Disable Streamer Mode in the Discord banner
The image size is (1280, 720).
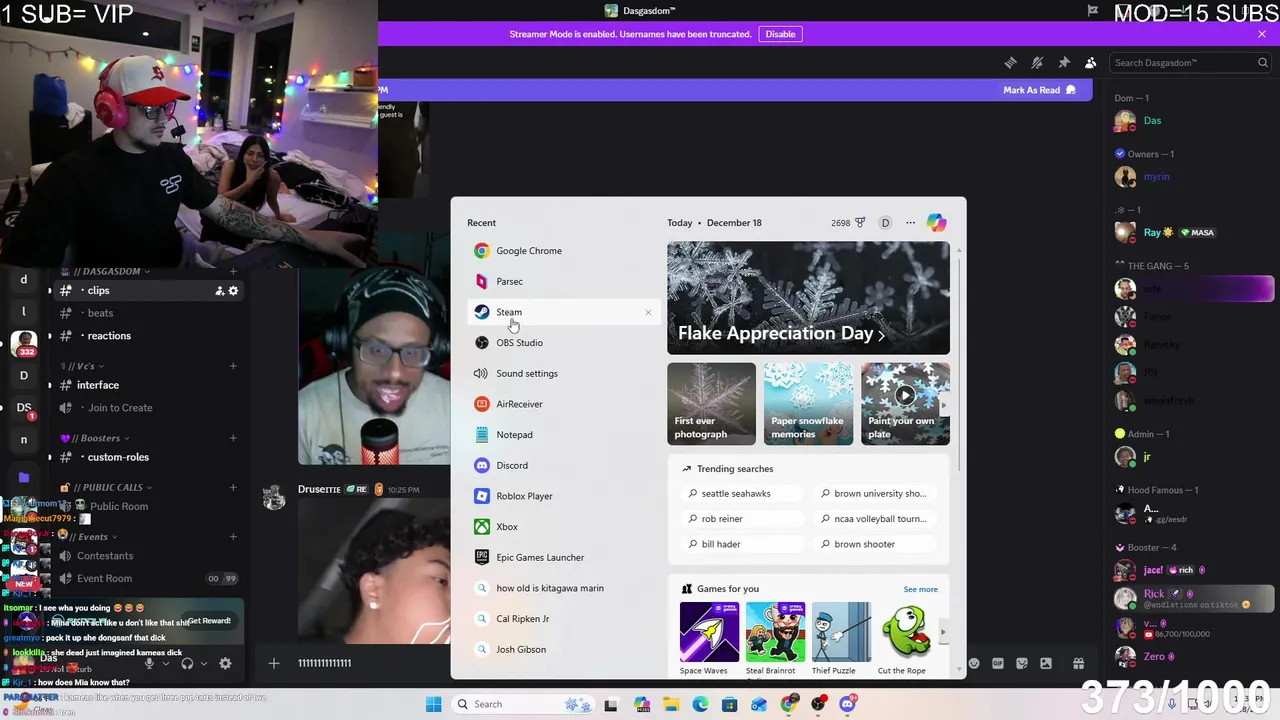tap(780, 34)
